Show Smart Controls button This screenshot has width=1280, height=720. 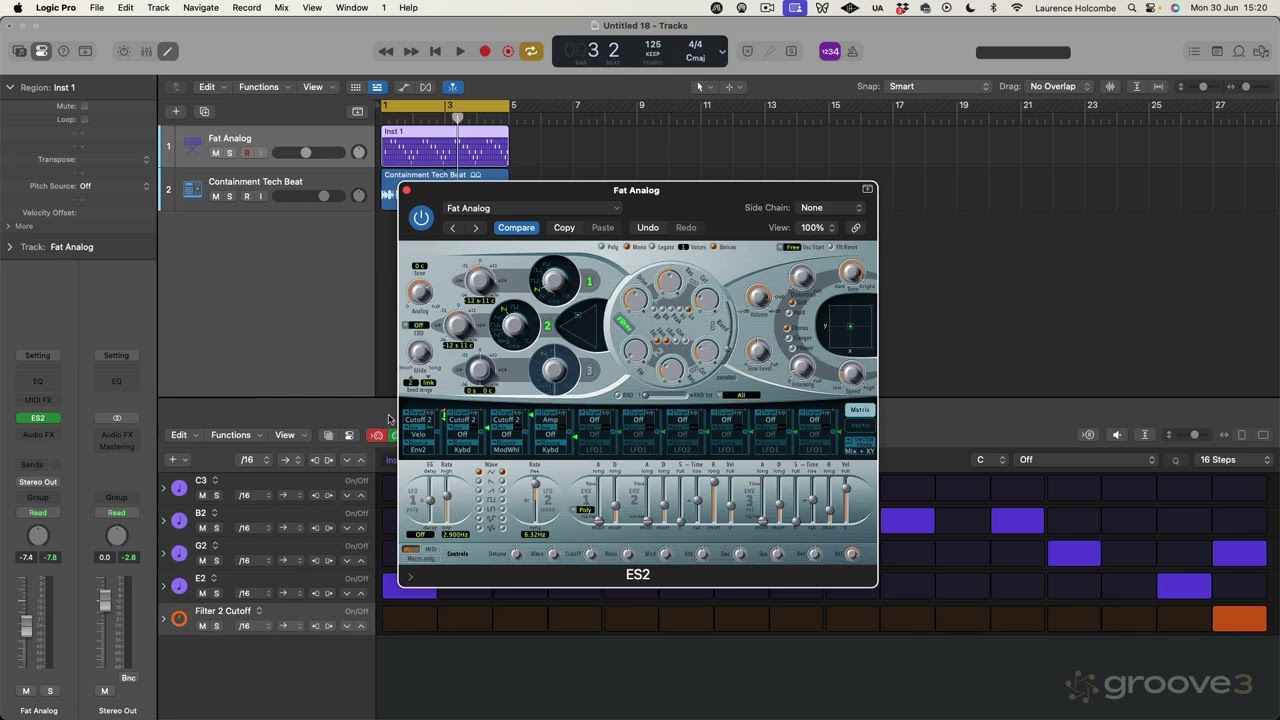click(124, 51)
